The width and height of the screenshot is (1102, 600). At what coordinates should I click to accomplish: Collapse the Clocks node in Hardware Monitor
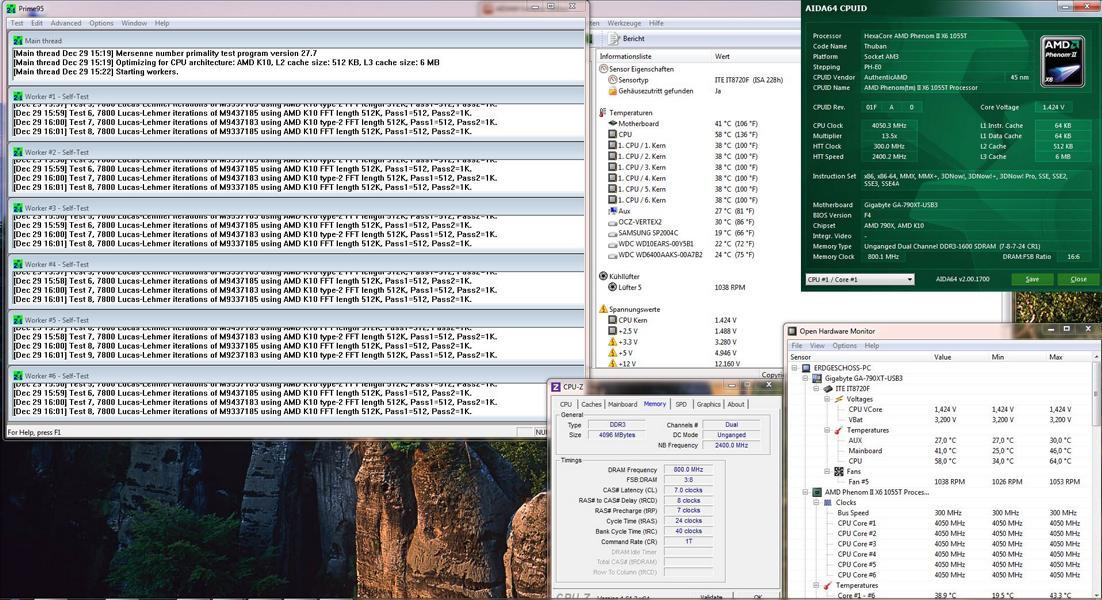click(817, 502)
